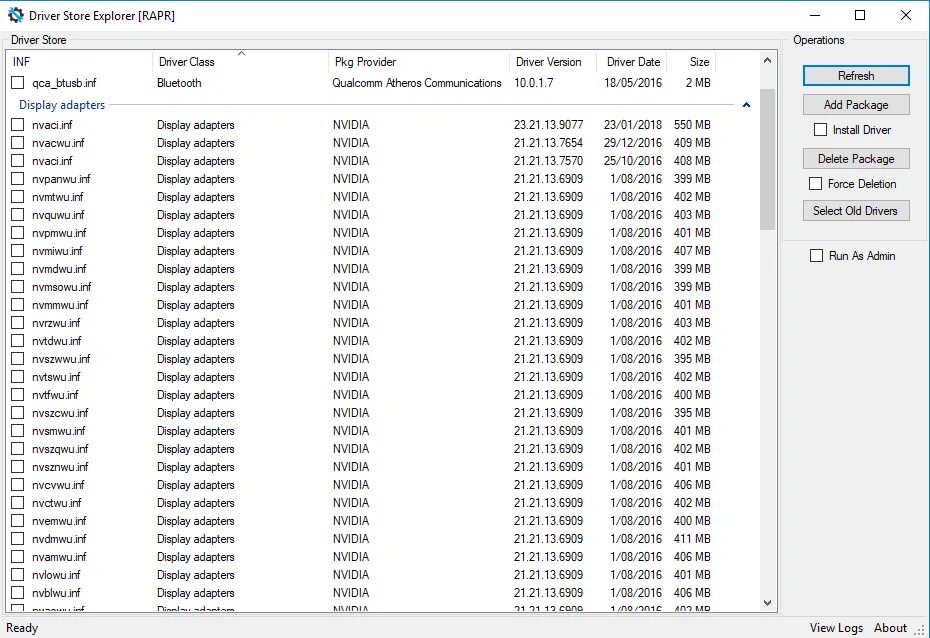Check the nvaci.inf 23.21.13.9077 checkbox

(18, 125)
